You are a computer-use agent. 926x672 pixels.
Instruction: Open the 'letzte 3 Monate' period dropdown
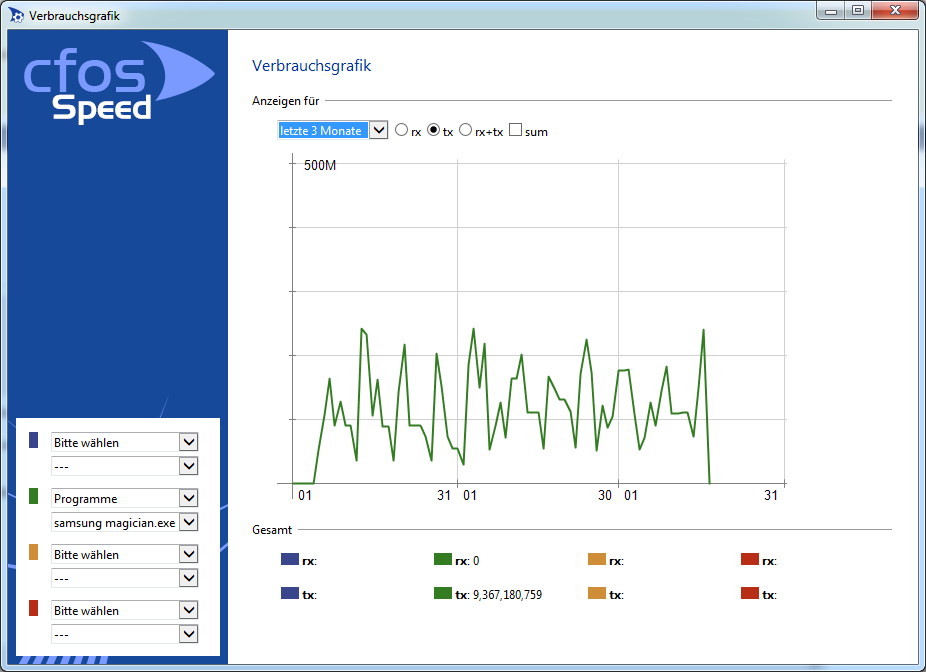pyautogui.click(x=332, y=130)
